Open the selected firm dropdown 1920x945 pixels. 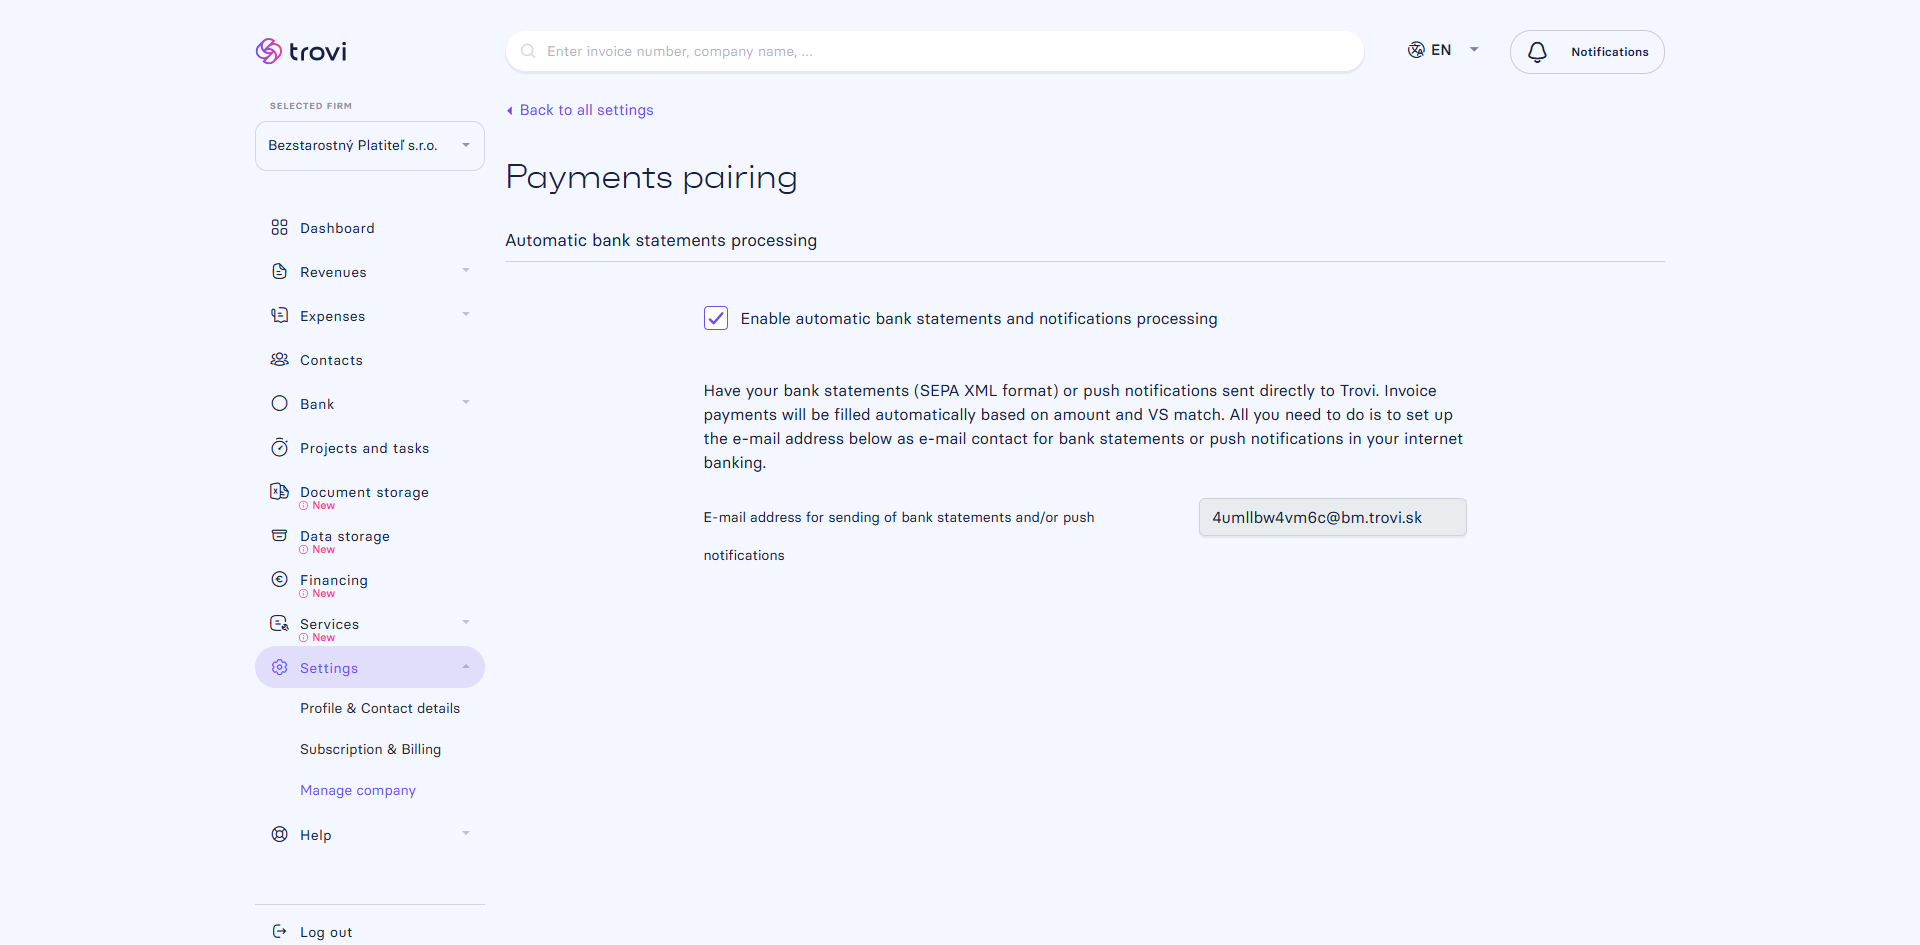[x=370, y=146]
